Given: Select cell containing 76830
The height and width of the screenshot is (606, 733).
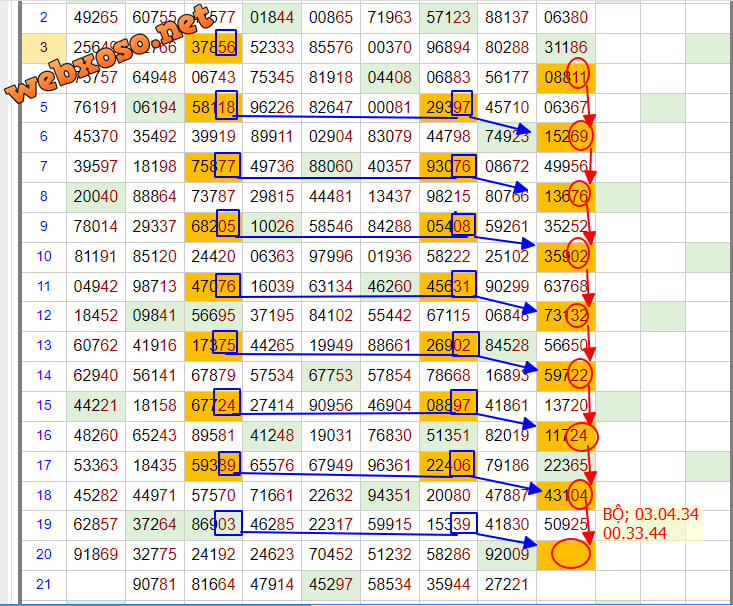Looking at the screenshot, I should 389,435.
